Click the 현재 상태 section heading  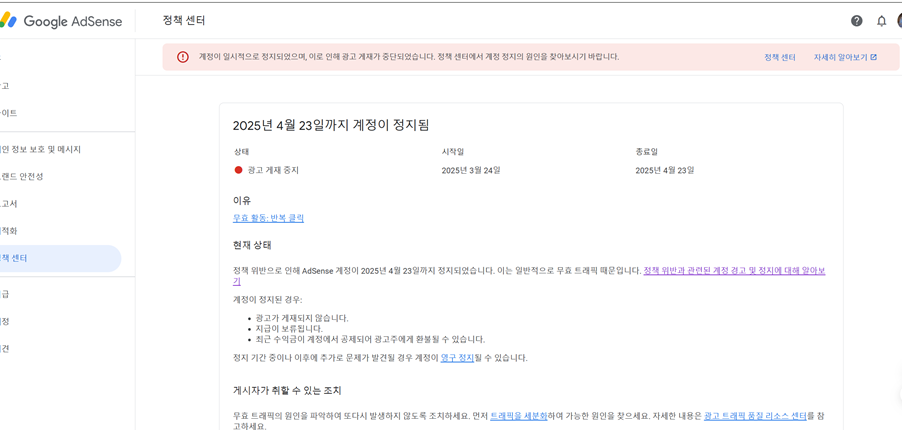pos(252,245)
